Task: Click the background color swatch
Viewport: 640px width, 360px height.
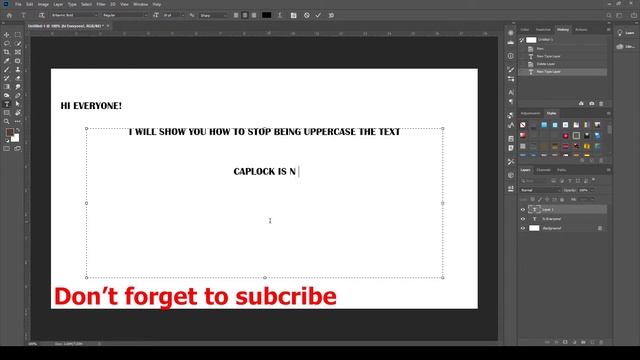Action: coord(16,139)
